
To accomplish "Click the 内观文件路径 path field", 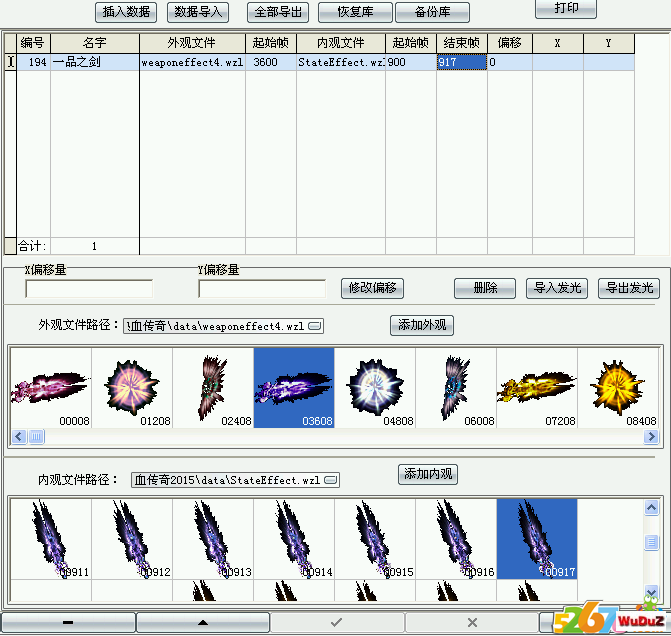I will point(235,480).
